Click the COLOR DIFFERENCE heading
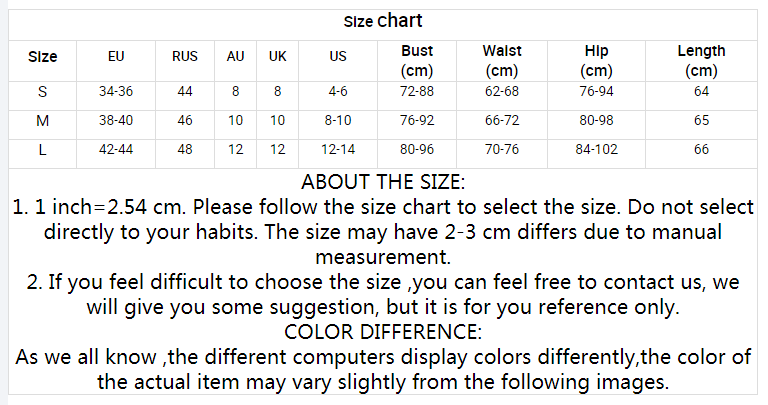Screen dimensions: 768x405 383,332
